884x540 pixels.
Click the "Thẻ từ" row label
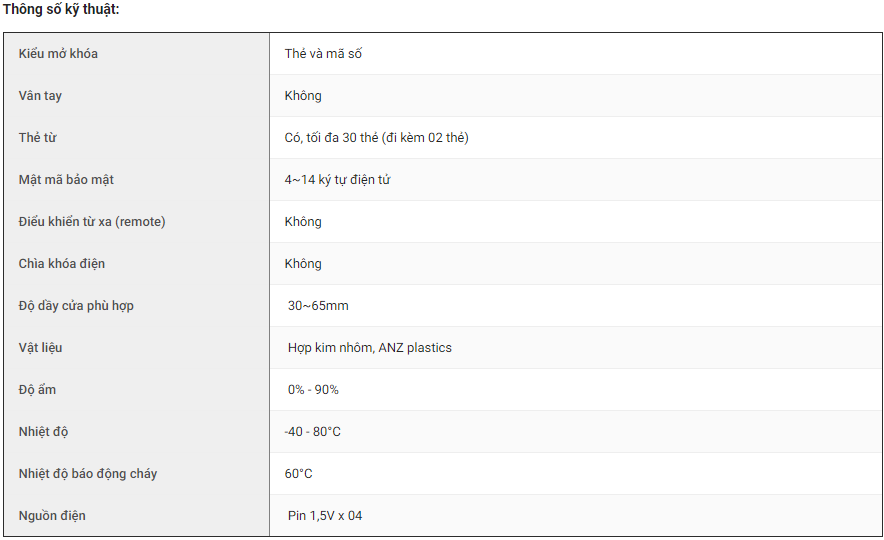[x=38, y=138]
